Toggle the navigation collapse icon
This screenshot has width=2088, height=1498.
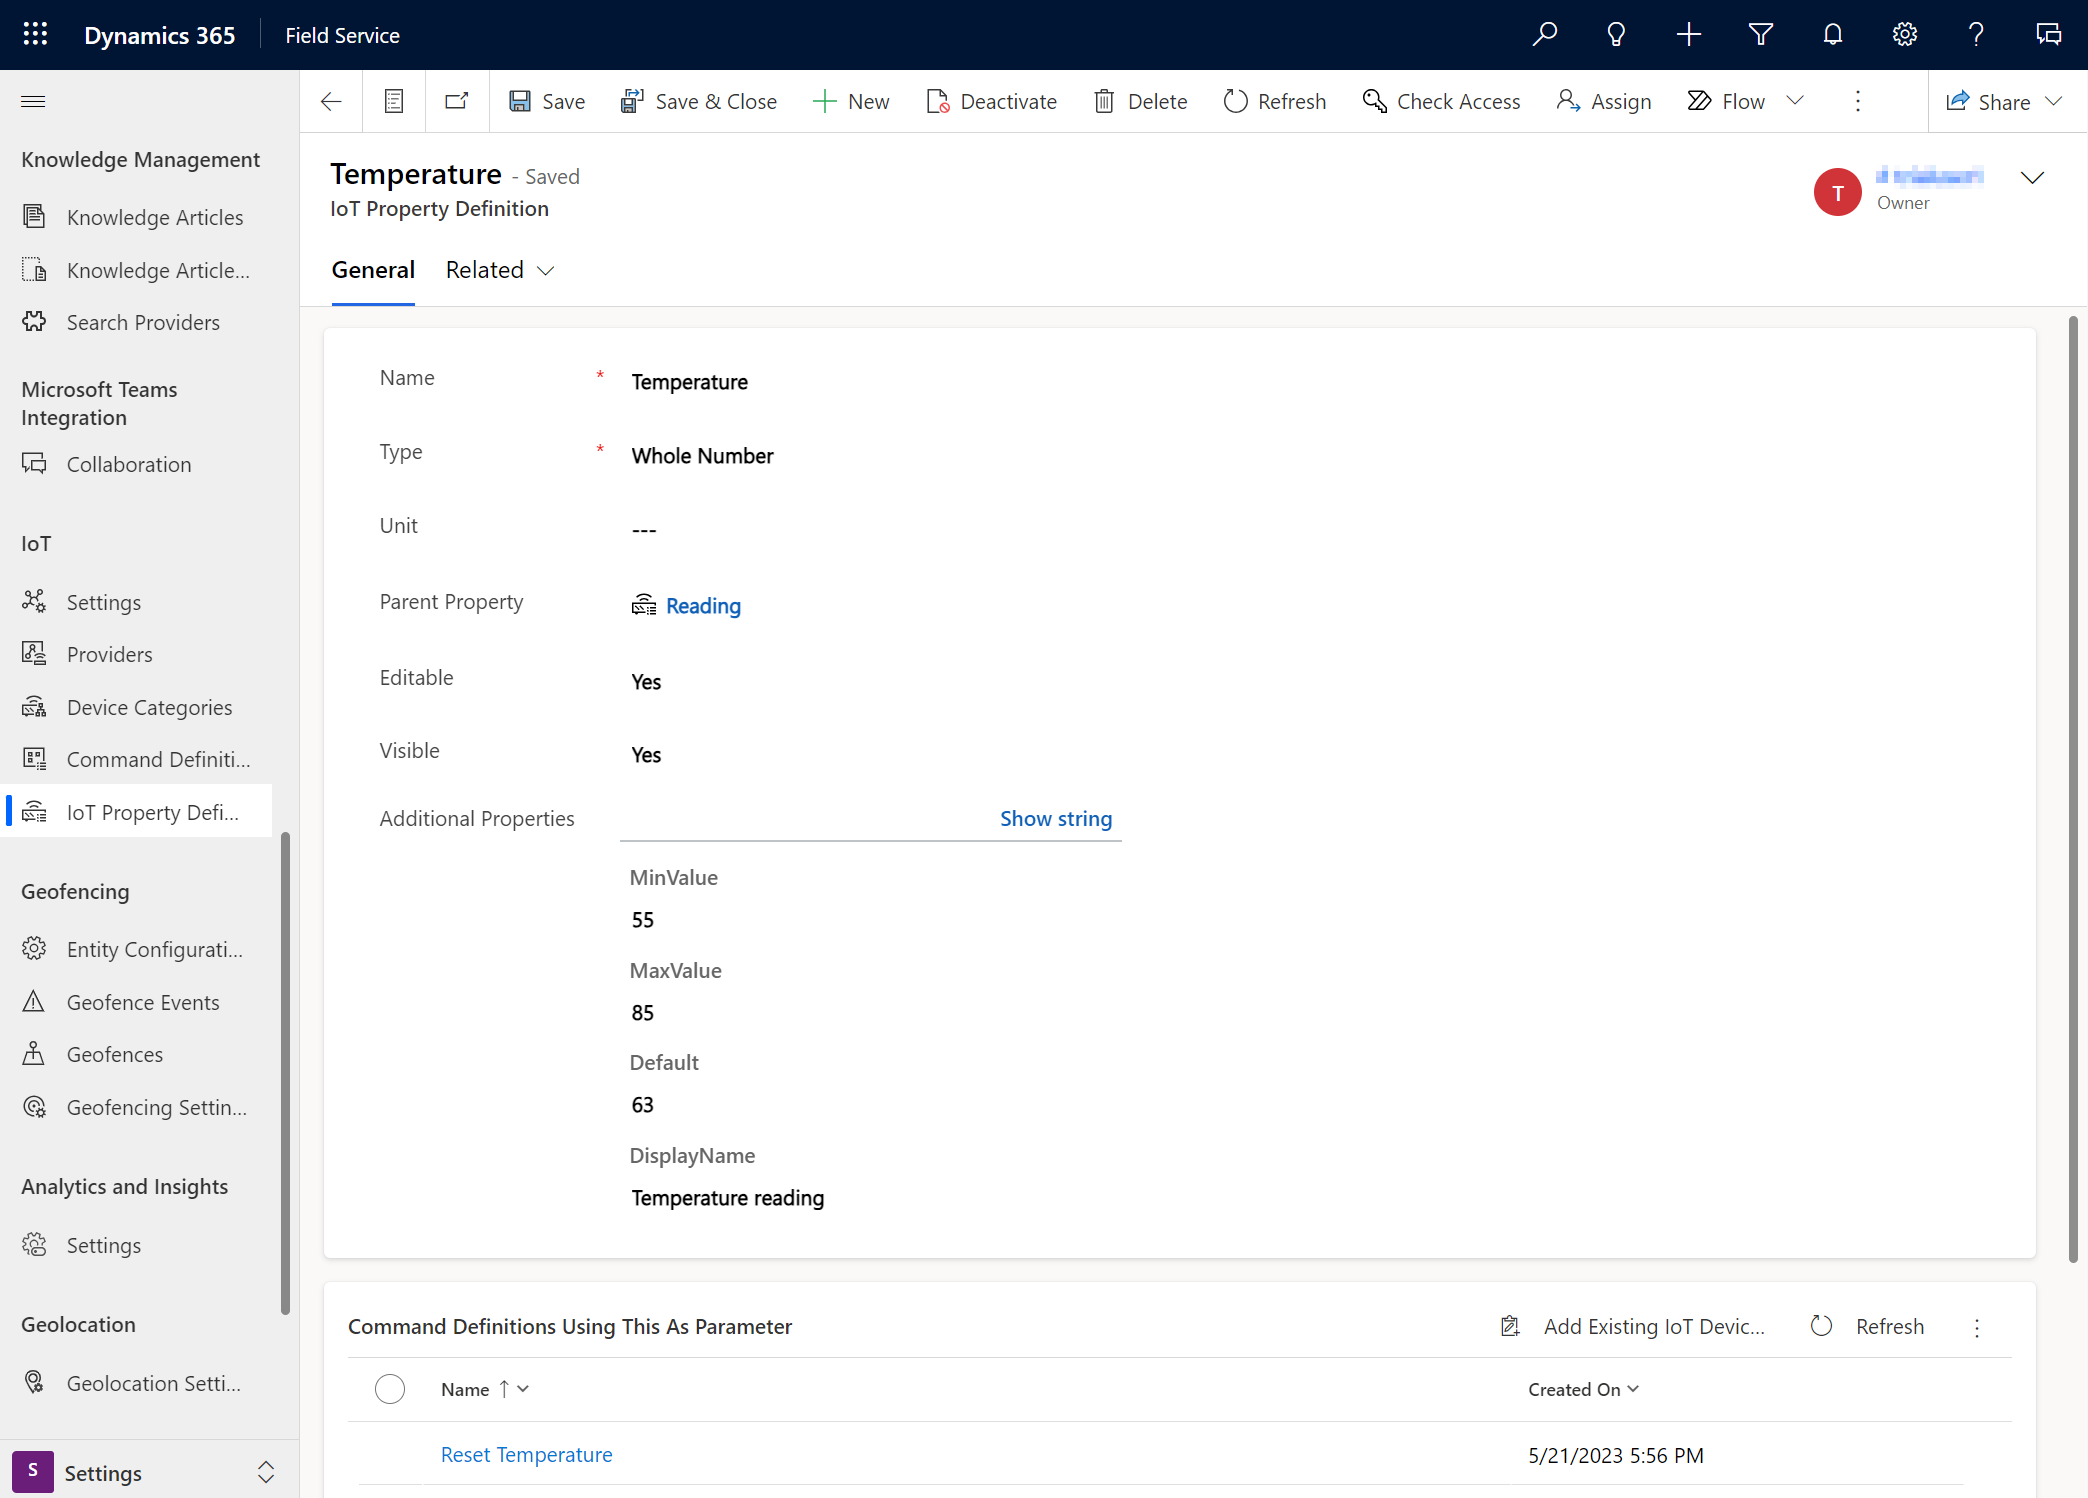(34, 101)
